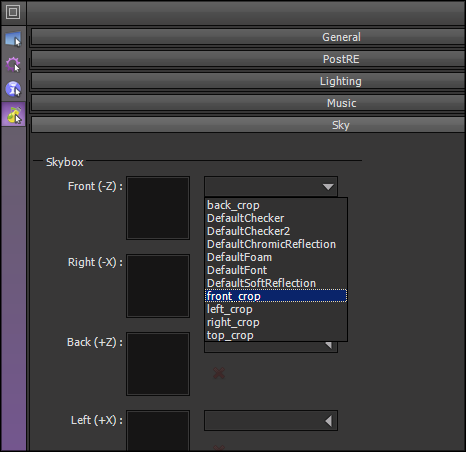Choose DefaultChecker from the list
The image size is (466, 452).
276,218
